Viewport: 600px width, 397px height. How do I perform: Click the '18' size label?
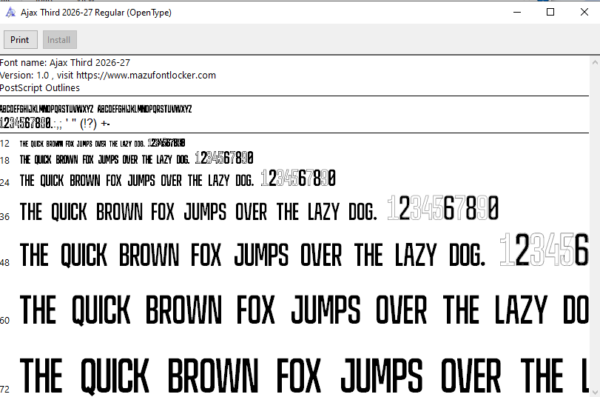(5, 160)
